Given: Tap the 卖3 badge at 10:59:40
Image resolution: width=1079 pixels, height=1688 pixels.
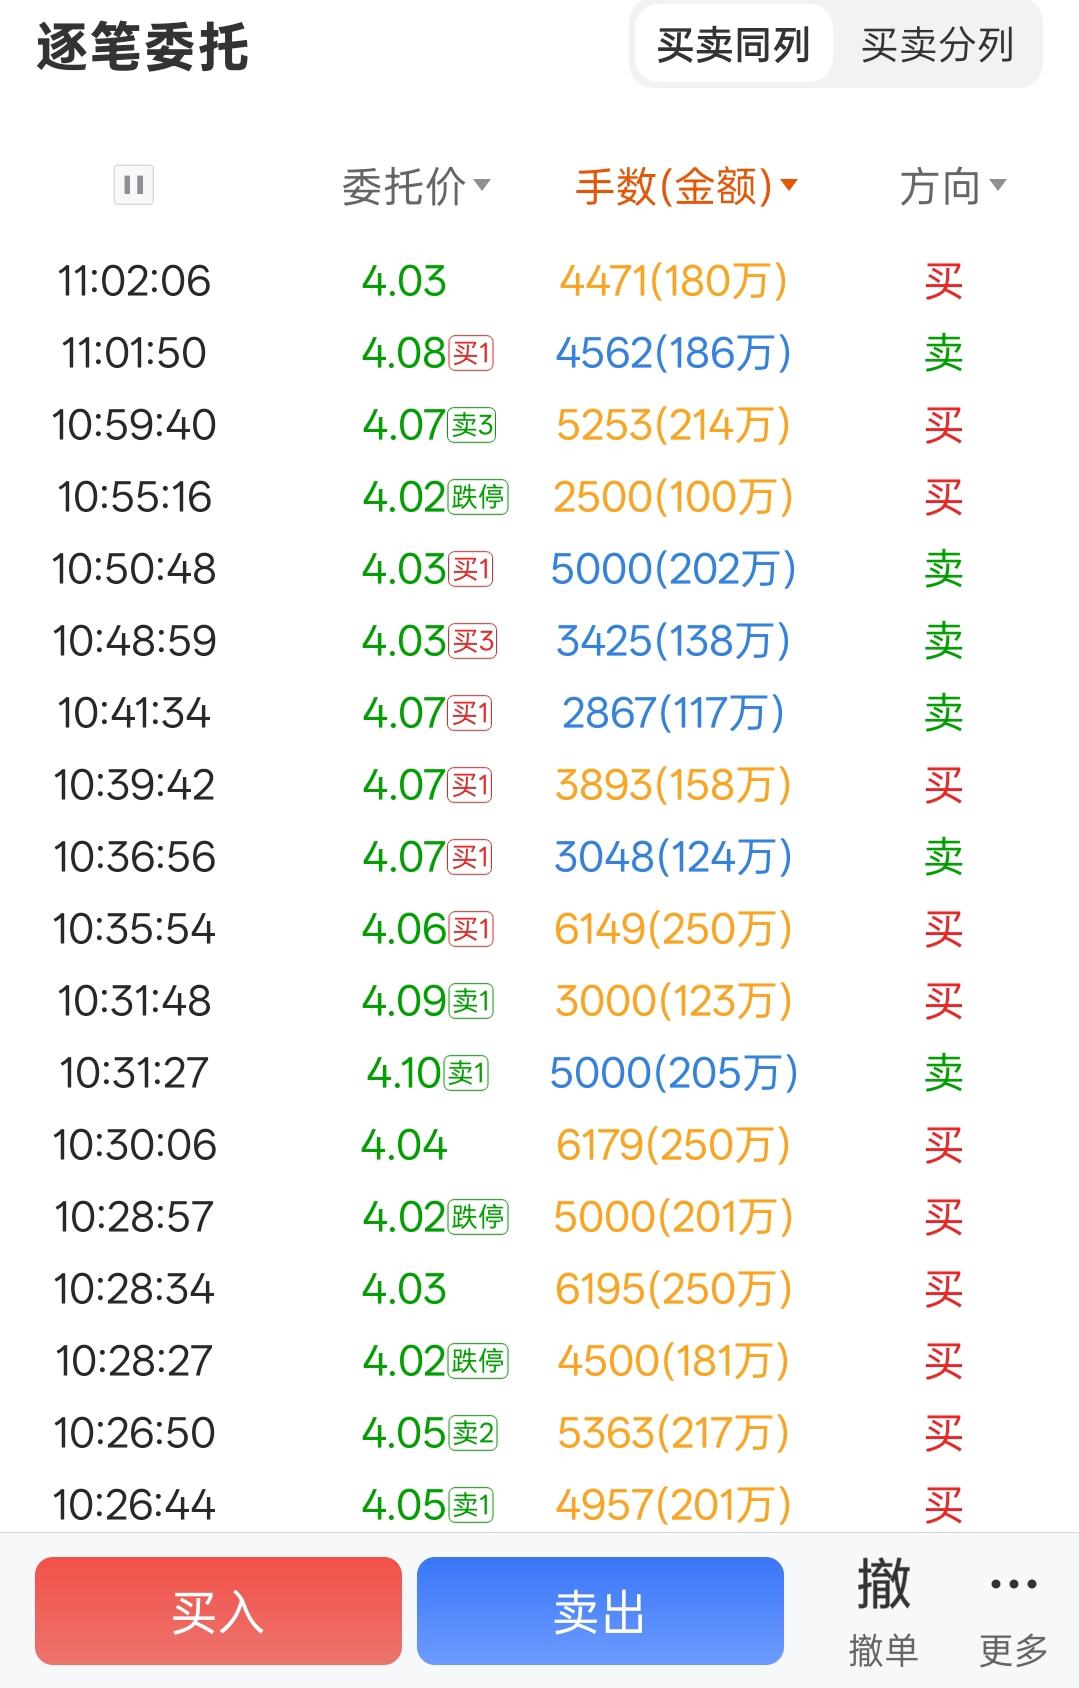Looking at the screenshot, I should pos(472,425).
